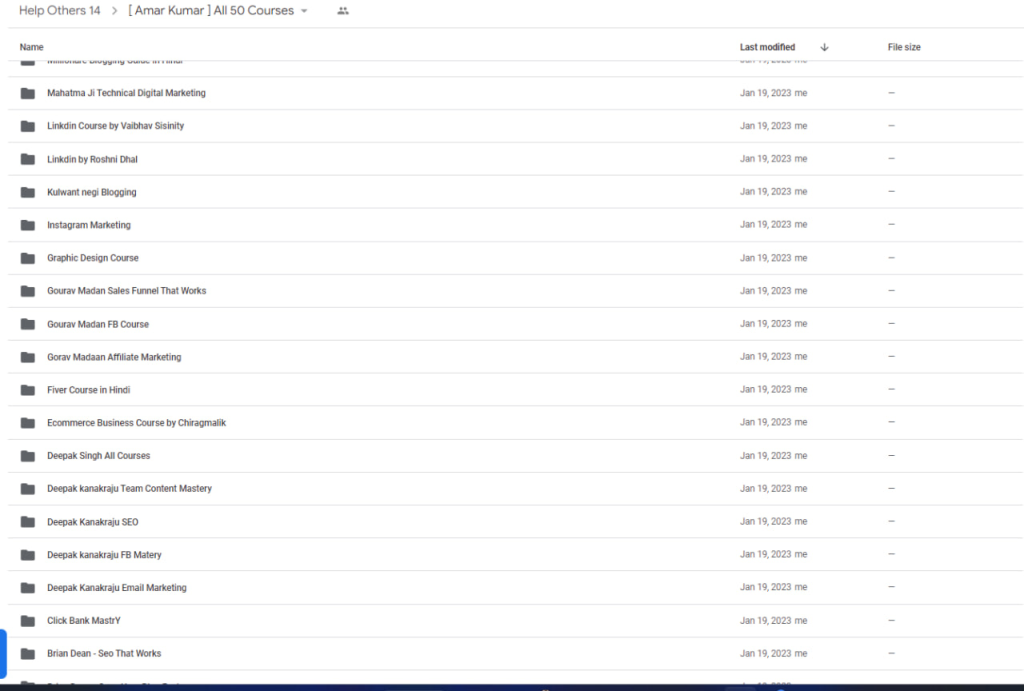1024x691 pixels.
Task: Select Graphic Design Course folder name
Action: pos(93,258)
